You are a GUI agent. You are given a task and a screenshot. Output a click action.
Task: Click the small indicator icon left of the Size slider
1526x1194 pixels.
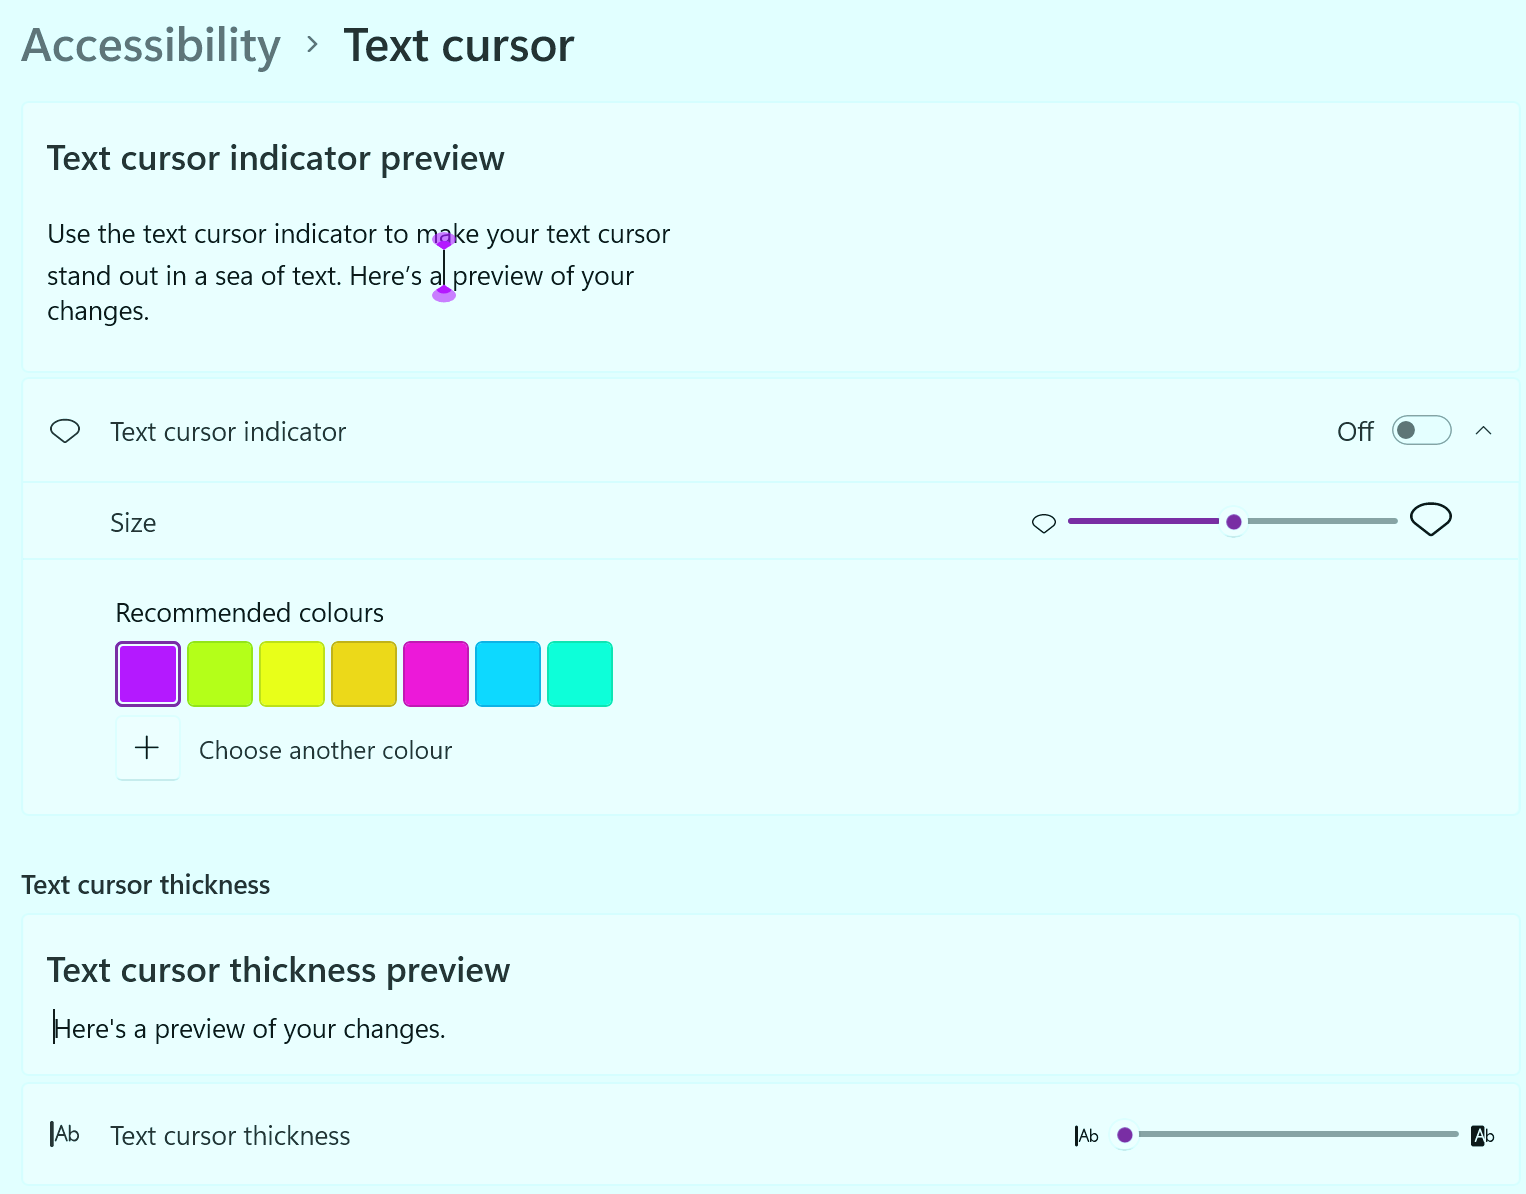tap(1044, 522)
